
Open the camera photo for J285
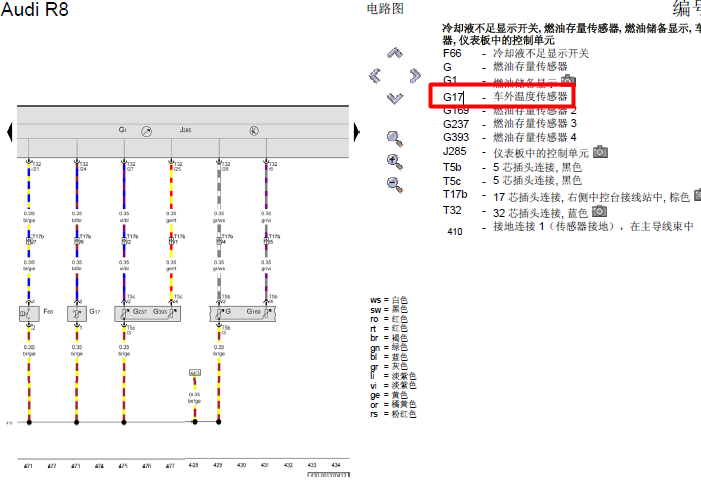pos(600,152)
